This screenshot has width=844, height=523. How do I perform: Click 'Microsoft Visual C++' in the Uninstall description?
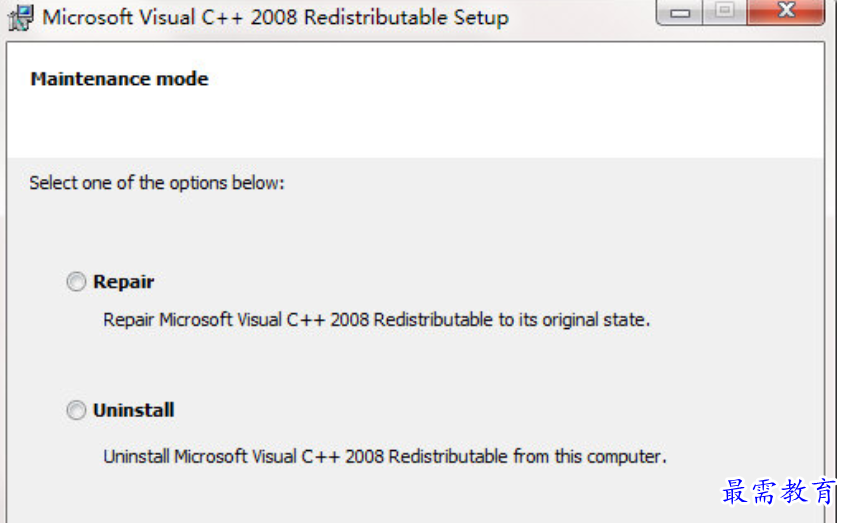pos(257,456)
